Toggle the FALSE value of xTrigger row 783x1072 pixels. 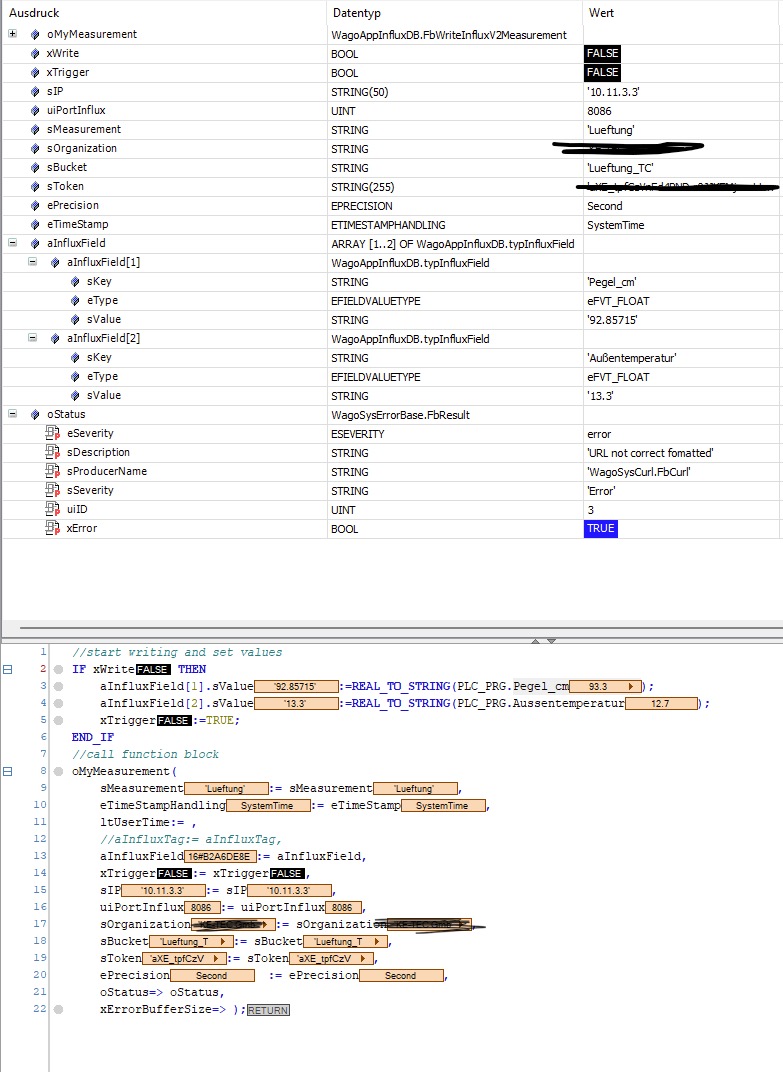coord(602,72)
